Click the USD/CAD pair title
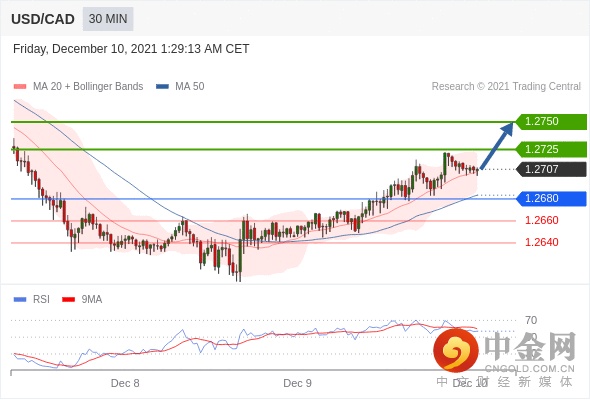 pyautogui.click(x=43, y=19)
